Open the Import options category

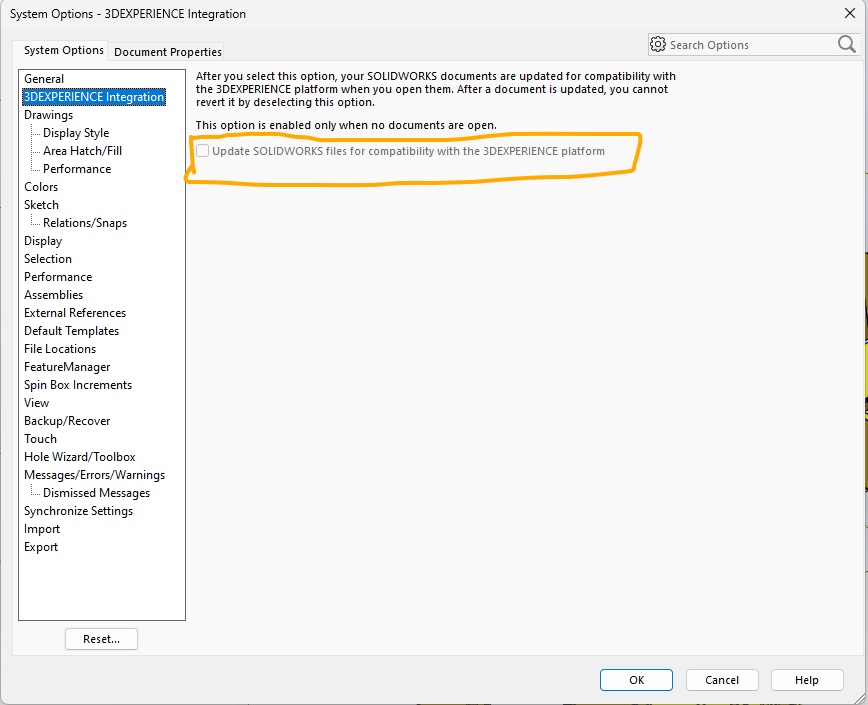pos(42,529)
